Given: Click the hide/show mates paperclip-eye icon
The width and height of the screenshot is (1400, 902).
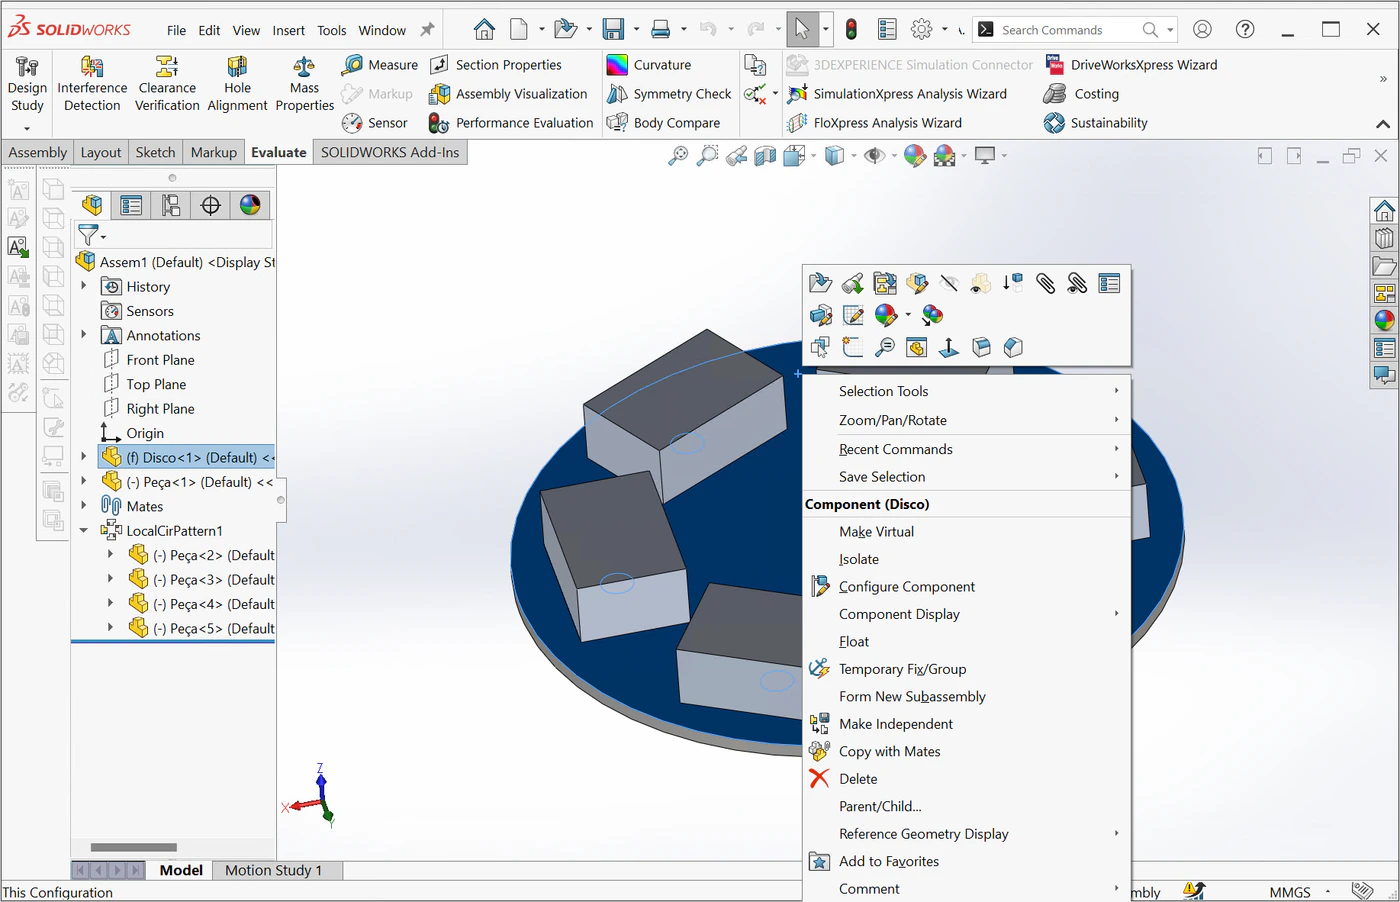Looking at the screenshot, I should 1077,284.
